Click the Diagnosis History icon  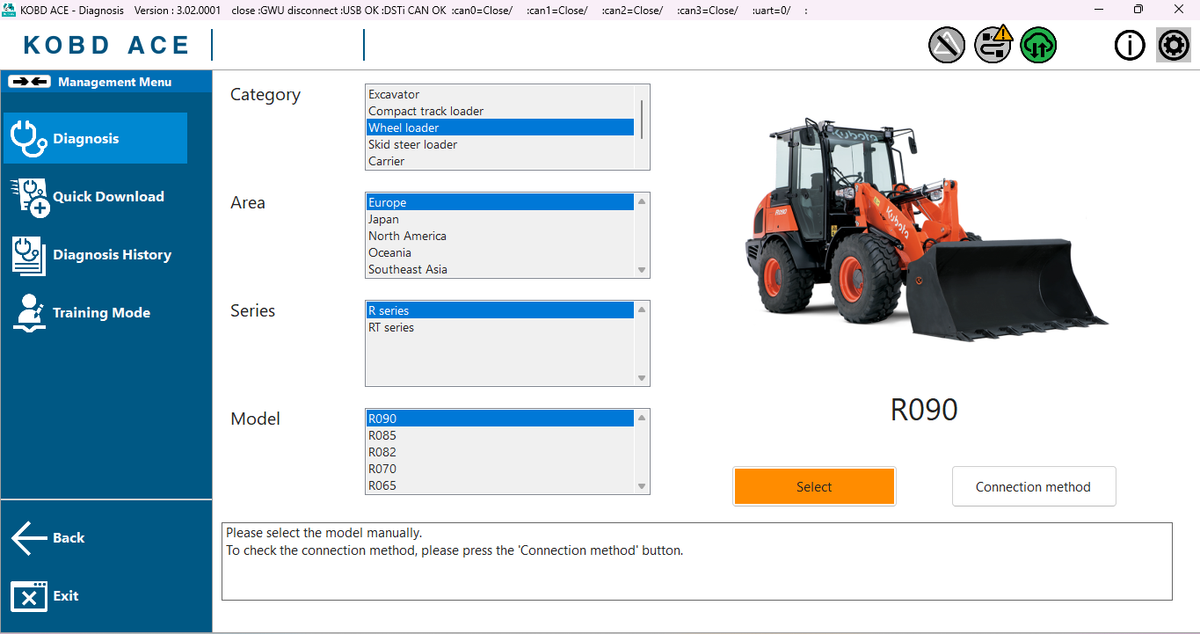(x=28, y=255)
